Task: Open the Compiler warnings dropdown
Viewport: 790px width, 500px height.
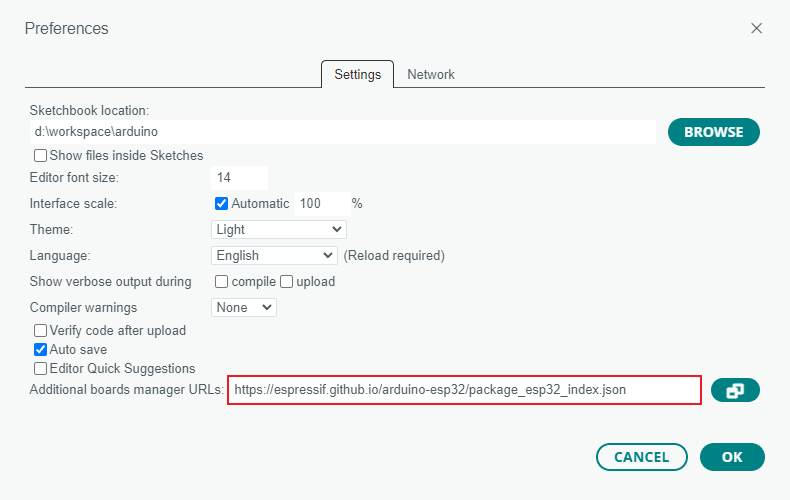Action: (244, 307)
